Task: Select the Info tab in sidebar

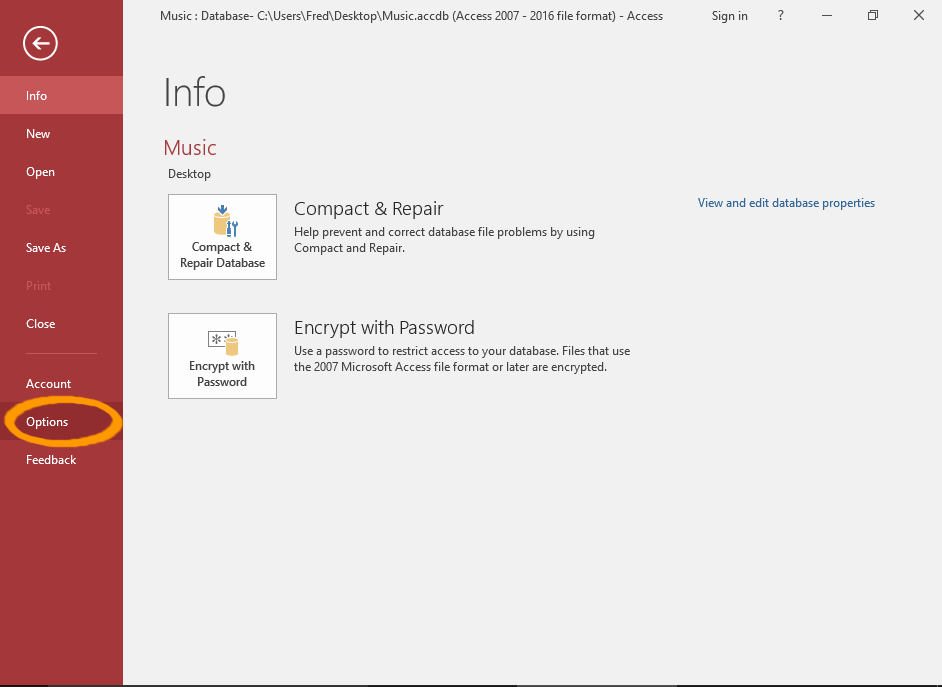Action: (37, 96)
